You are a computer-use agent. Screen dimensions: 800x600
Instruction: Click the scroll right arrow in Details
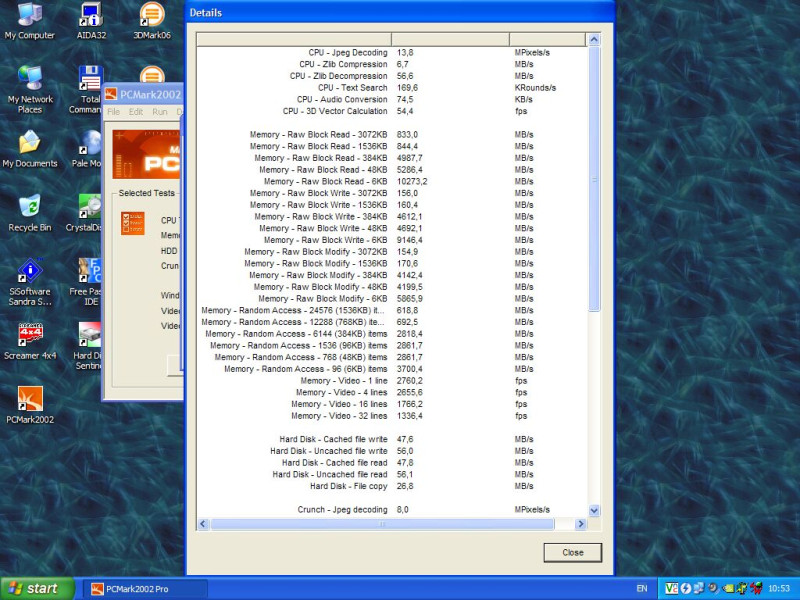[x=580, y=524]
